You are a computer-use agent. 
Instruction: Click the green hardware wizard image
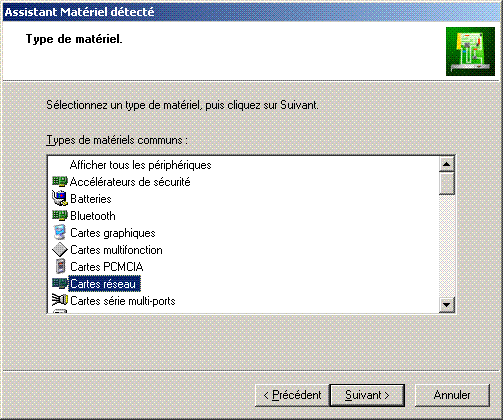coord(470,52)
